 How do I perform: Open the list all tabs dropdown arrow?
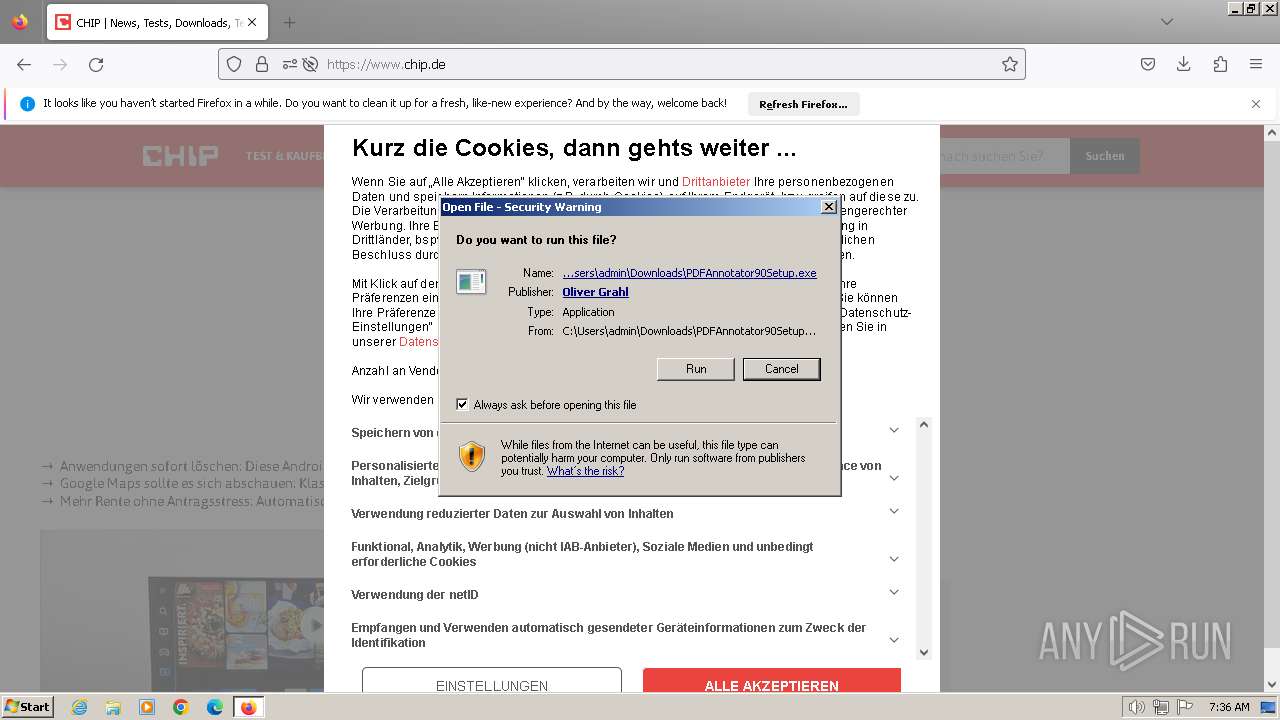1167,22
